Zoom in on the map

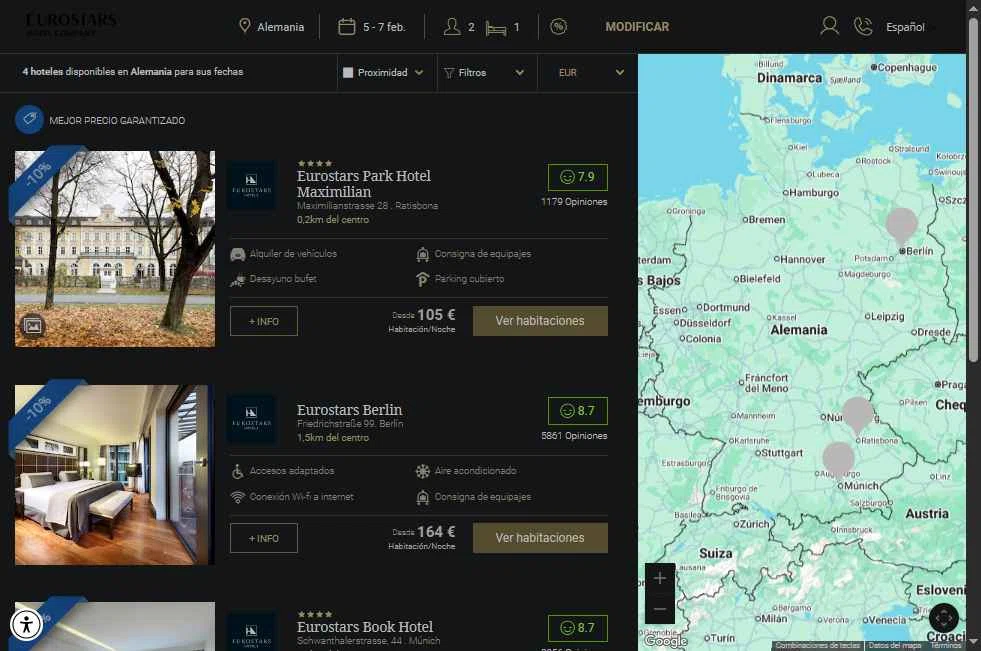click(x=659, y=578)
